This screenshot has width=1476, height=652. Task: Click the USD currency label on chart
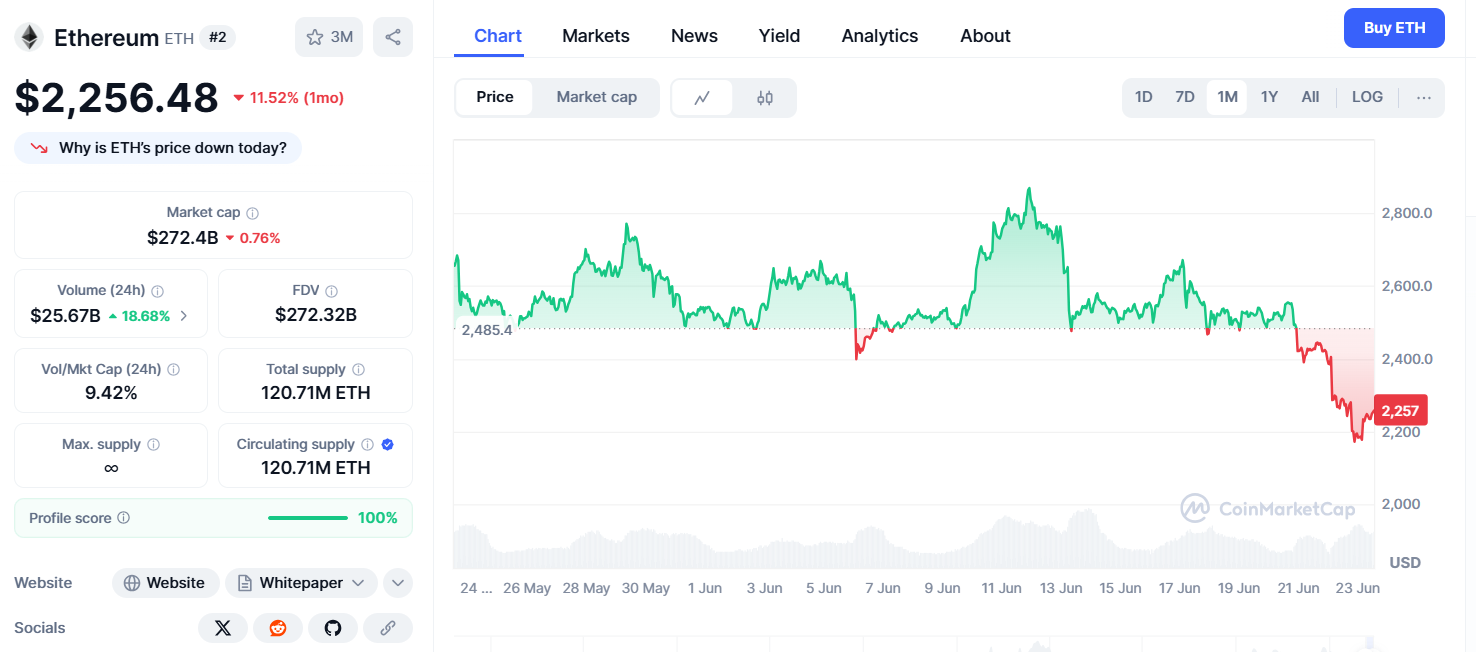1405,563
